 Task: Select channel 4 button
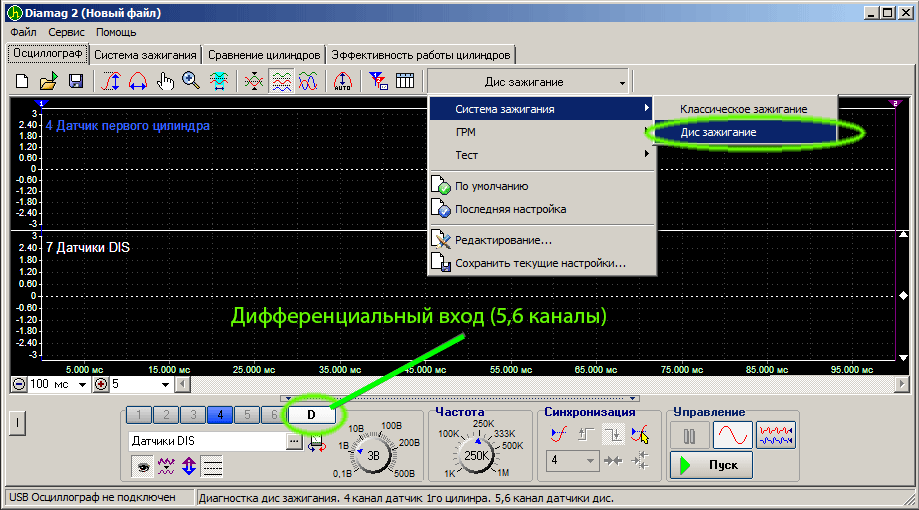220,415
